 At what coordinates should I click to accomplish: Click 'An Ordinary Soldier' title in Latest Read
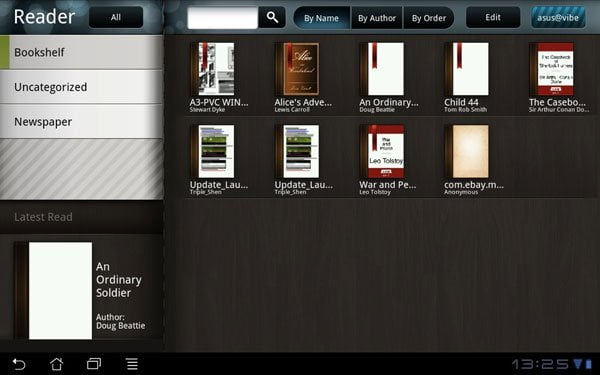tap(119, 280)
